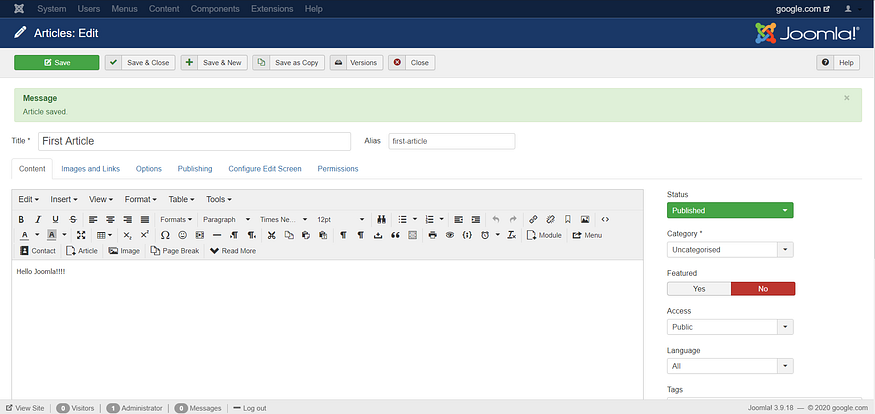Image resolution: width=875 pixels, height=414 pixels.
Task: Switch to Images and Links tab
Action: 90,169
